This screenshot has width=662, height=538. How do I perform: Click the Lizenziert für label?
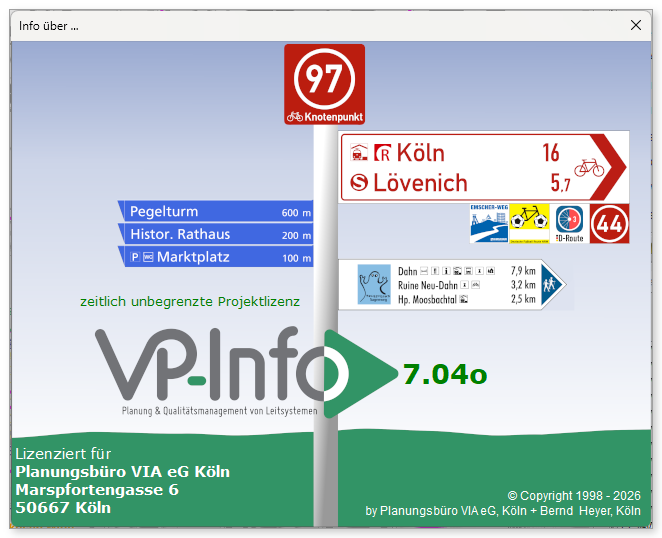point(63,454)
